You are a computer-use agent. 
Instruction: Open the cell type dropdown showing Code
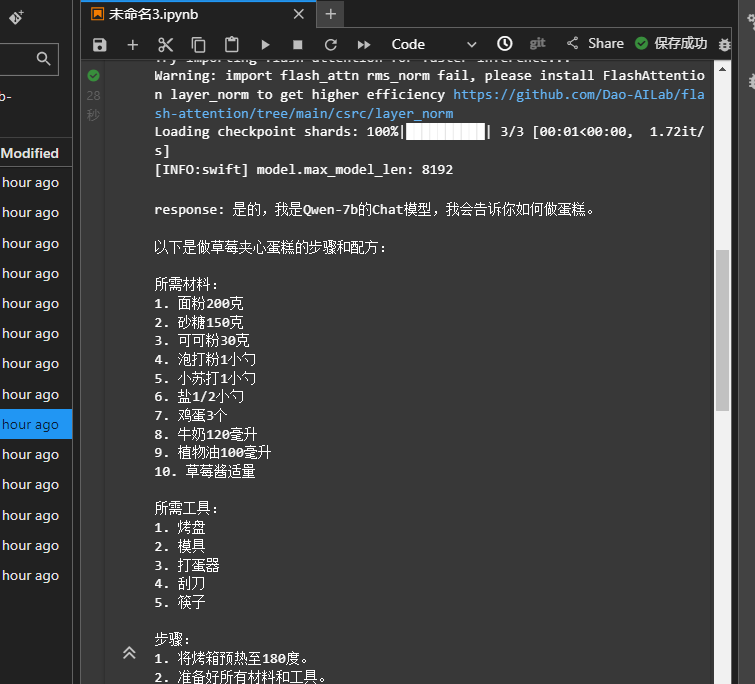(433, 44)
